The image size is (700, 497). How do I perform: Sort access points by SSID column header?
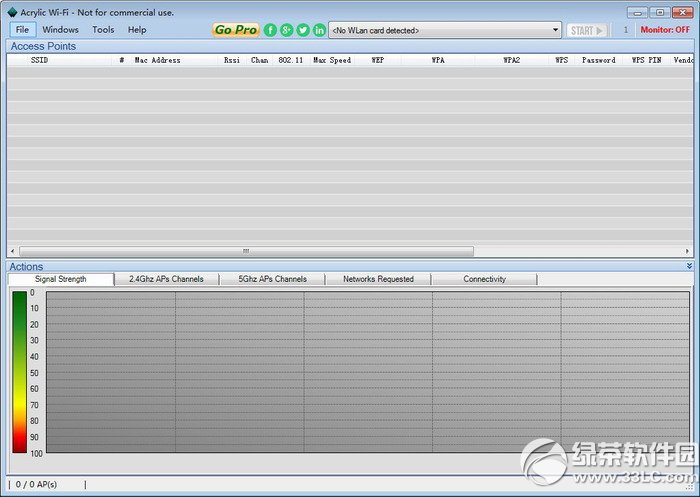coord(39,60)
